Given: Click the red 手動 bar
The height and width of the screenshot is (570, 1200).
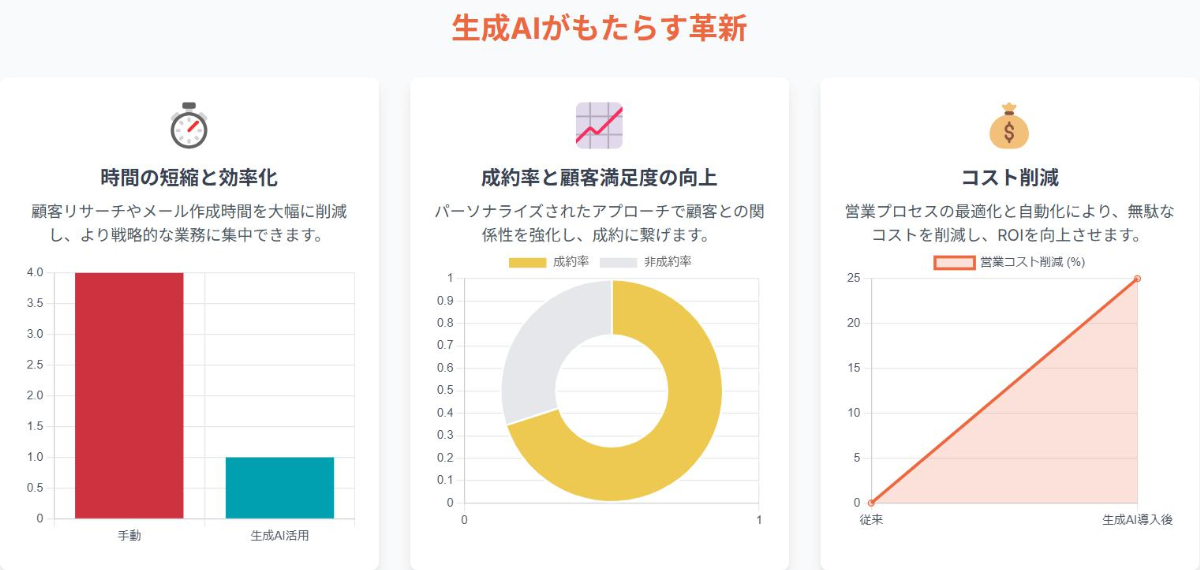Looking at the screenshot, I should [129, 395].
